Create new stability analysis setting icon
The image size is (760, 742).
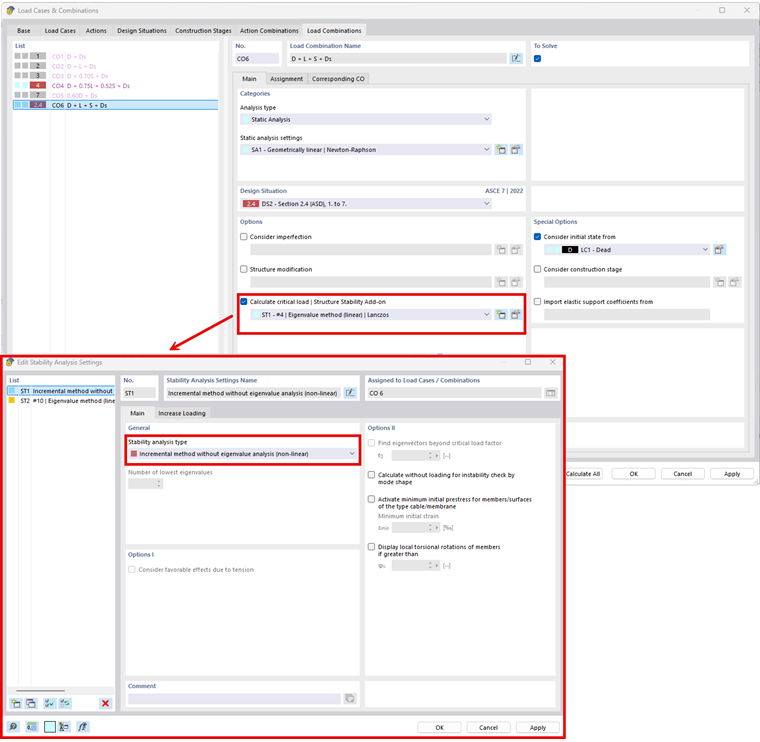point(501,315)
